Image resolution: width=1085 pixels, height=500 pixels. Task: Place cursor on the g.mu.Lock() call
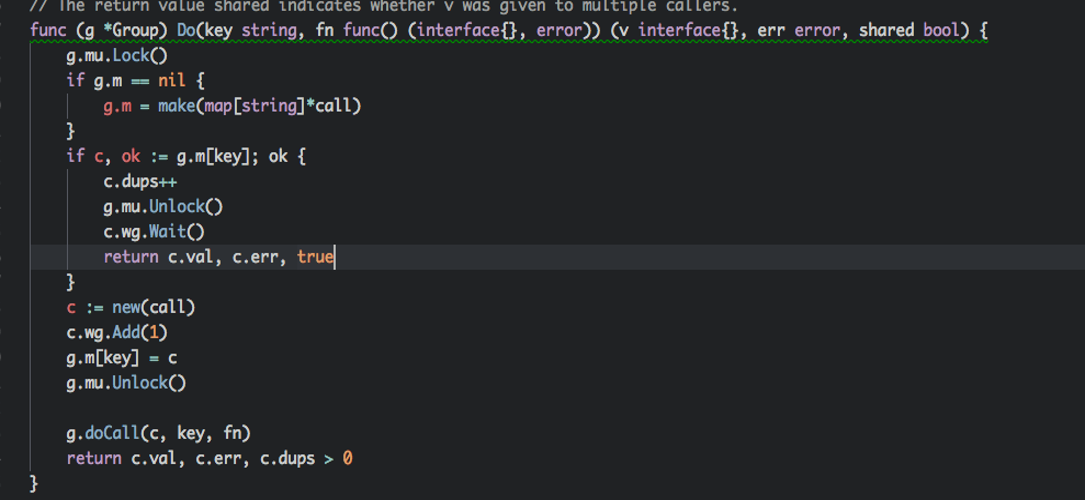pos(117,56)
